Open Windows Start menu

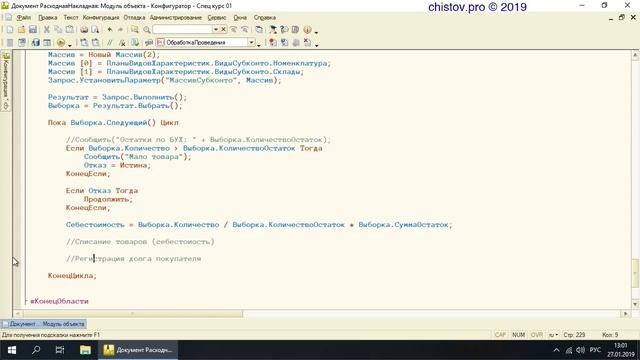pyautogui.click(x=12, y=350)
